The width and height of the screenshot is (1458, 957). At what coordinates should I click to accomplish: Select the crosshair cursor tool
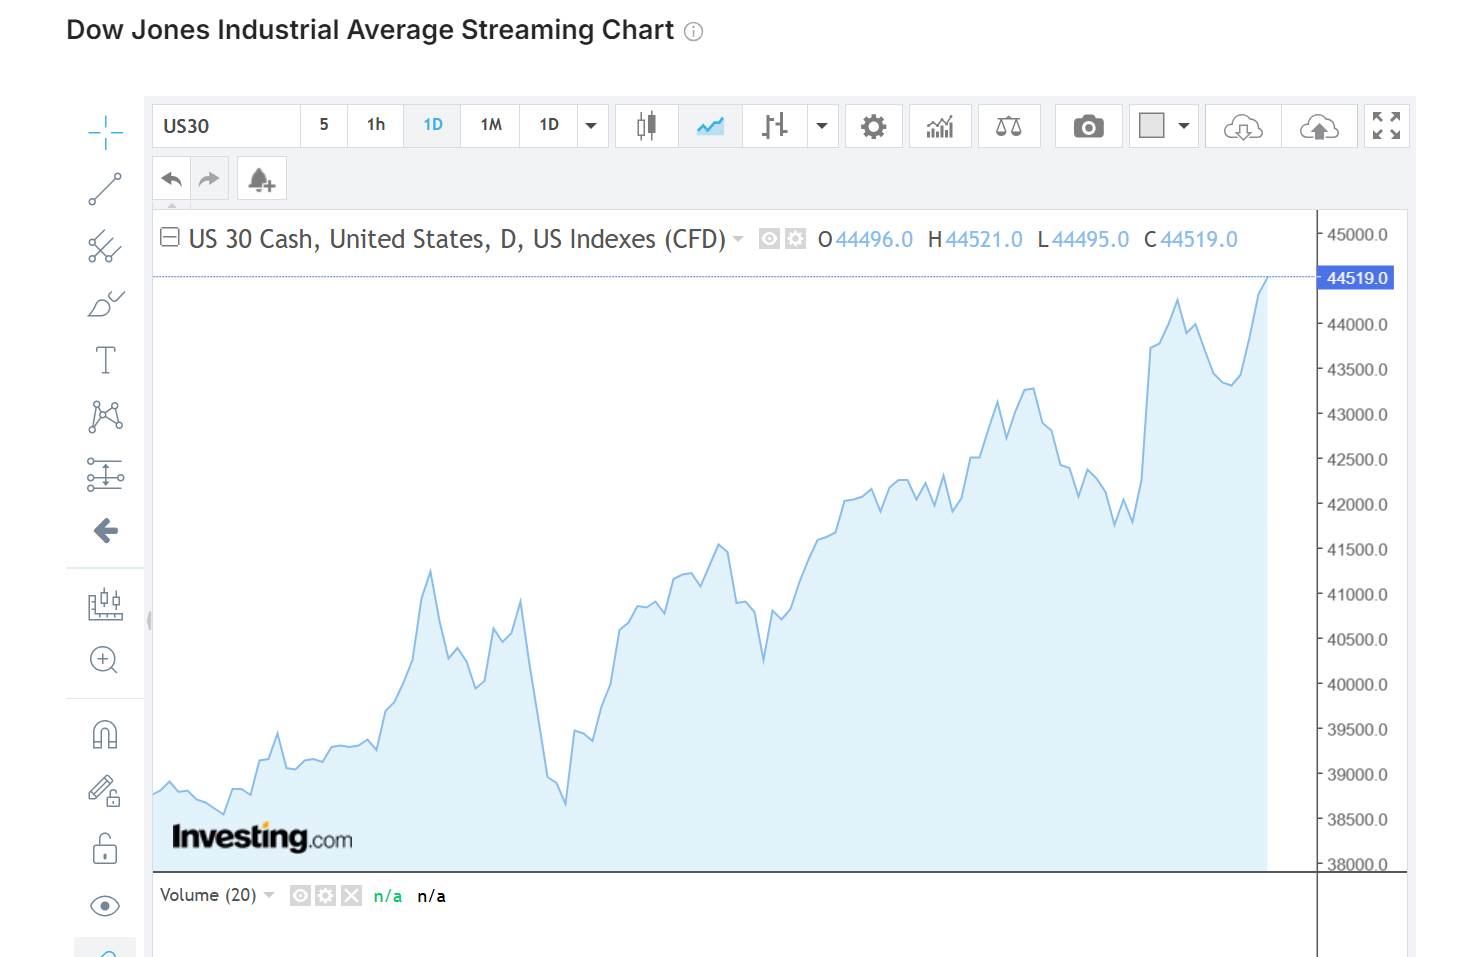pyautogui.click(x=105, y=131)
